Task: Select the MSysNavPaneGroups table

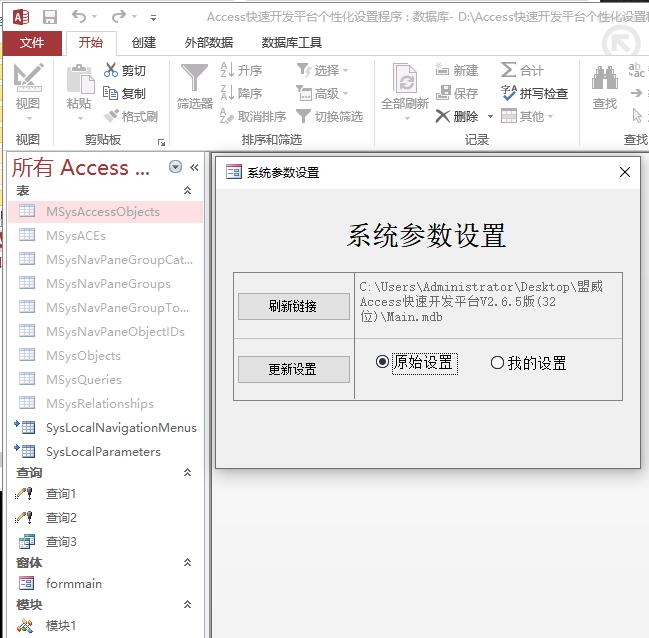Action: pos(106,284)
